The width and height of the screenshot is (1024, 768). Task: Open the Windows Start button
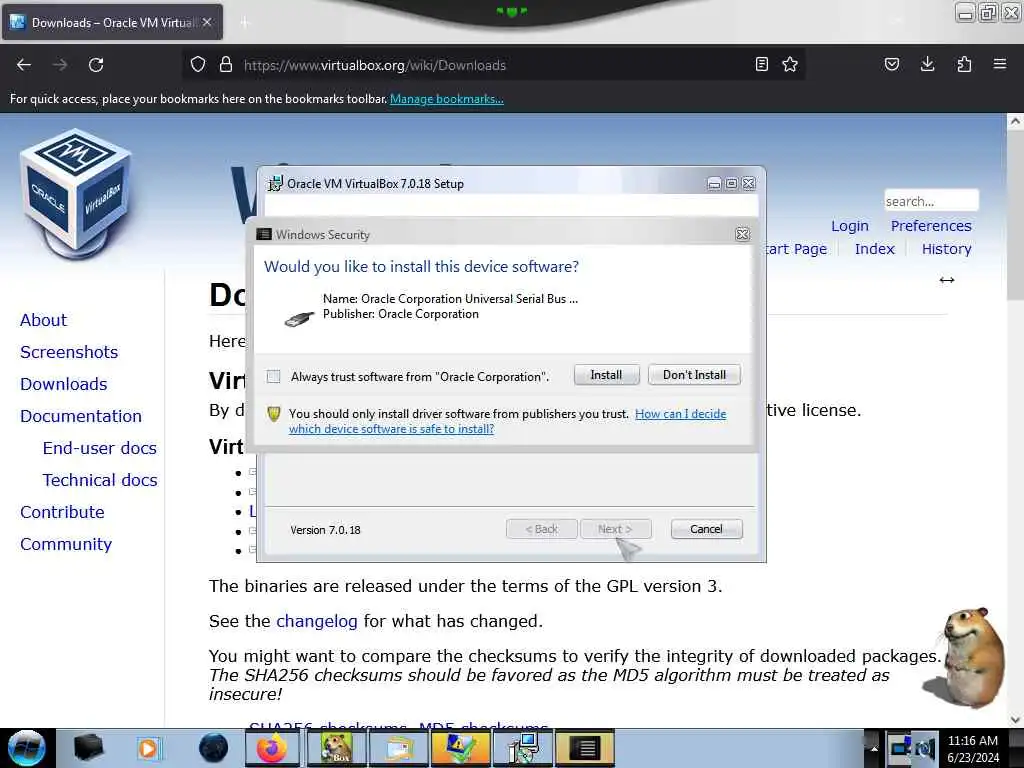[x=26, y=748]
